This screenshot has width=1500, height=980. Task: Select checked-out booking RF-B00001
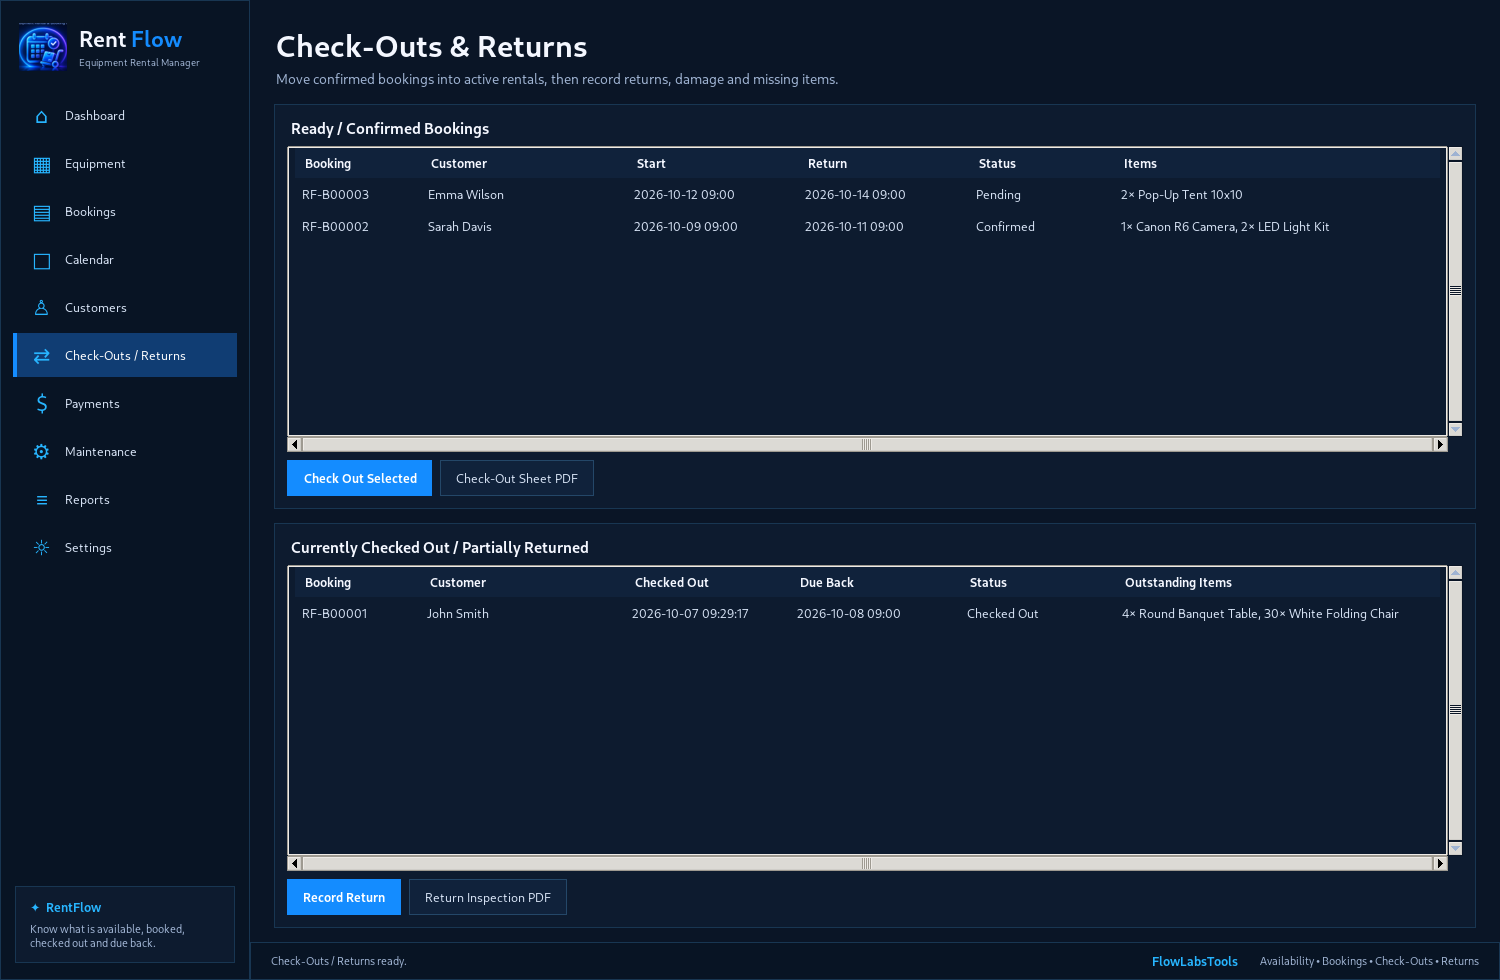pos(865,614)
